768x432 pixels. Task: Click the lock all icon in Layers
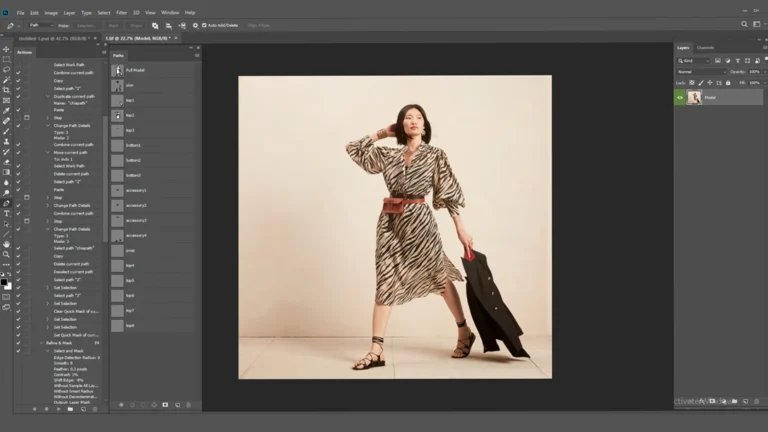(730, 82)
